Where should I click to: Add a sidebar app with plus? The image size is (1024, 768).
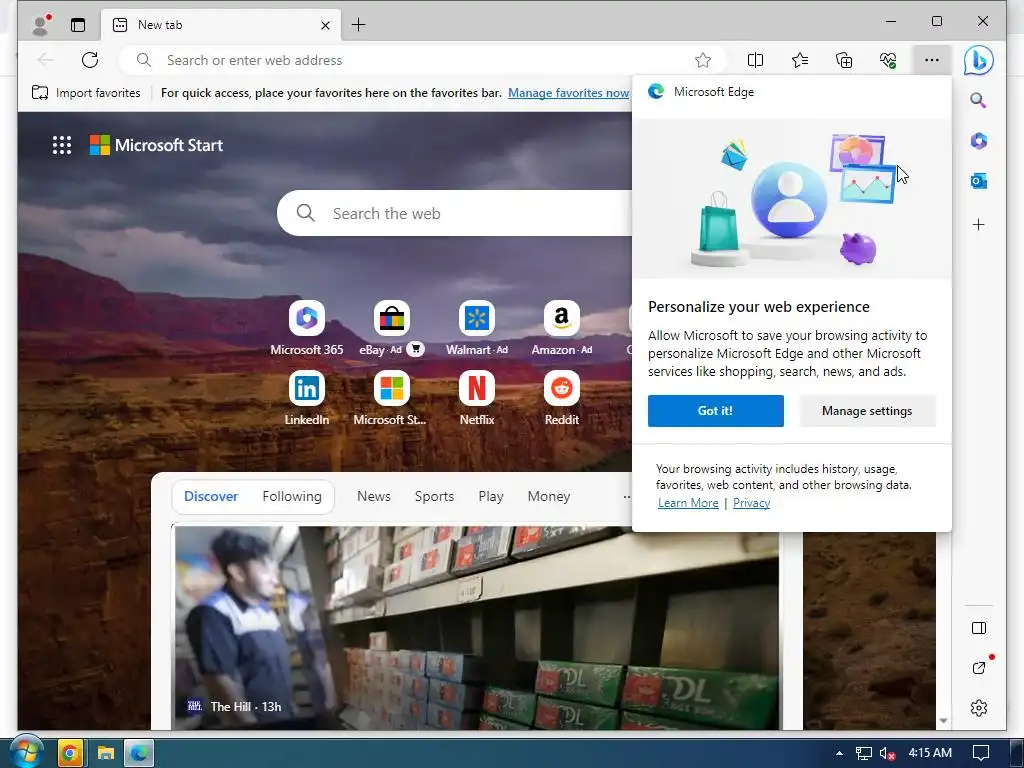[978, 225]
